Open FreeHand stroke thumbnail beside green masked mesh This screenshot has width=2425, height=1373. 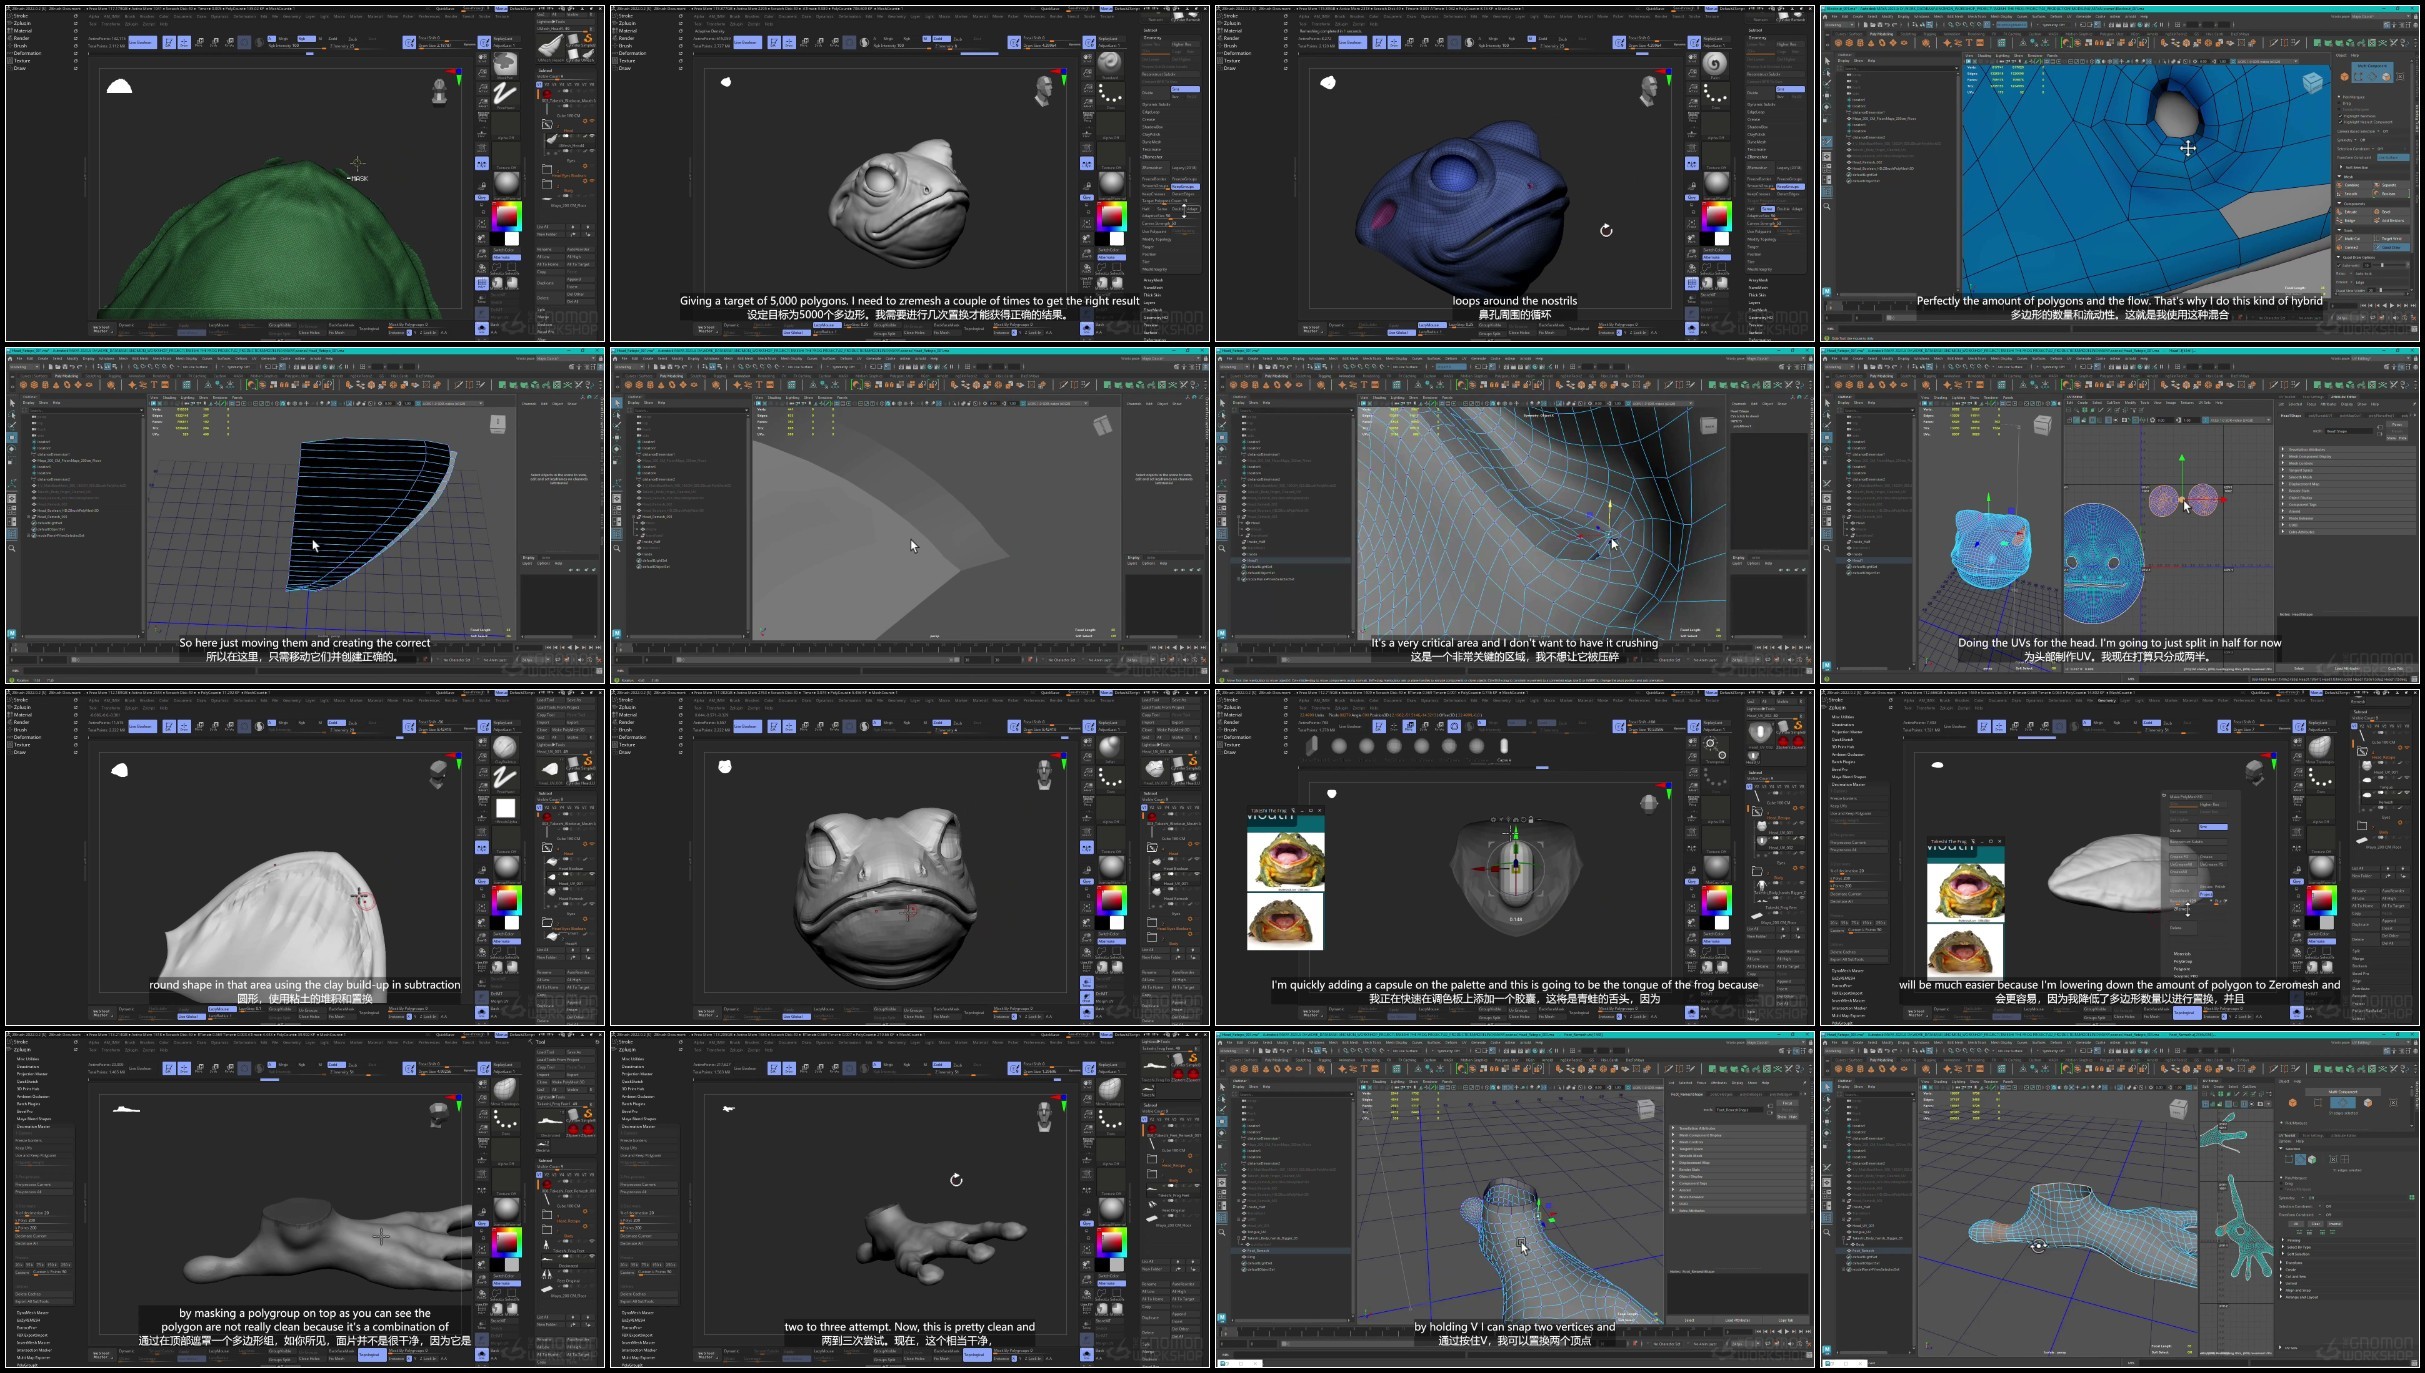coord(506,94)
